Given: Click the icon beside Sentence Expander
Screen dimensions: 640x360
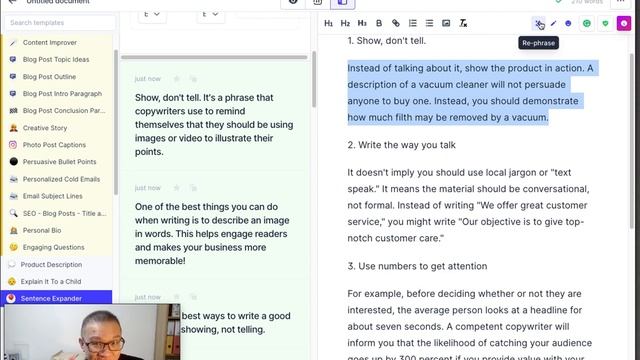Looking at the screenshot, I should (x=11, y=298).
